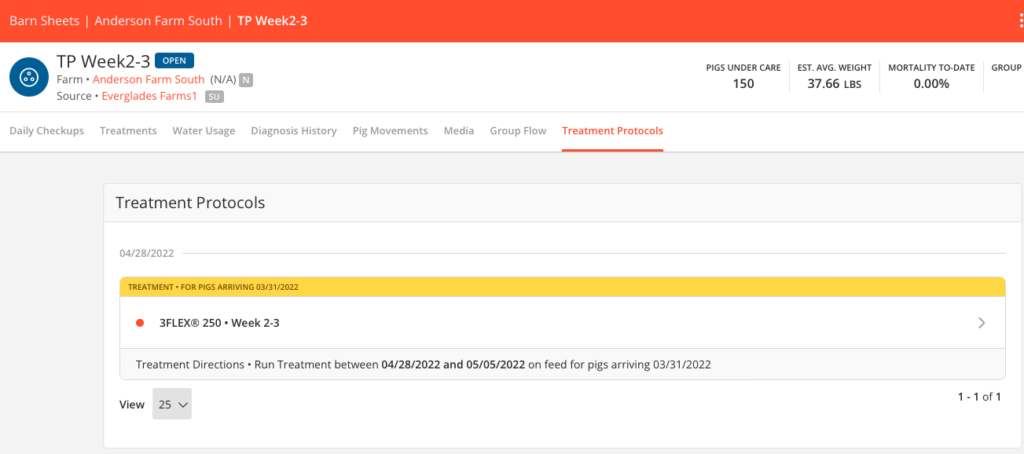Switch to the Daily Checkups tab

47,131
